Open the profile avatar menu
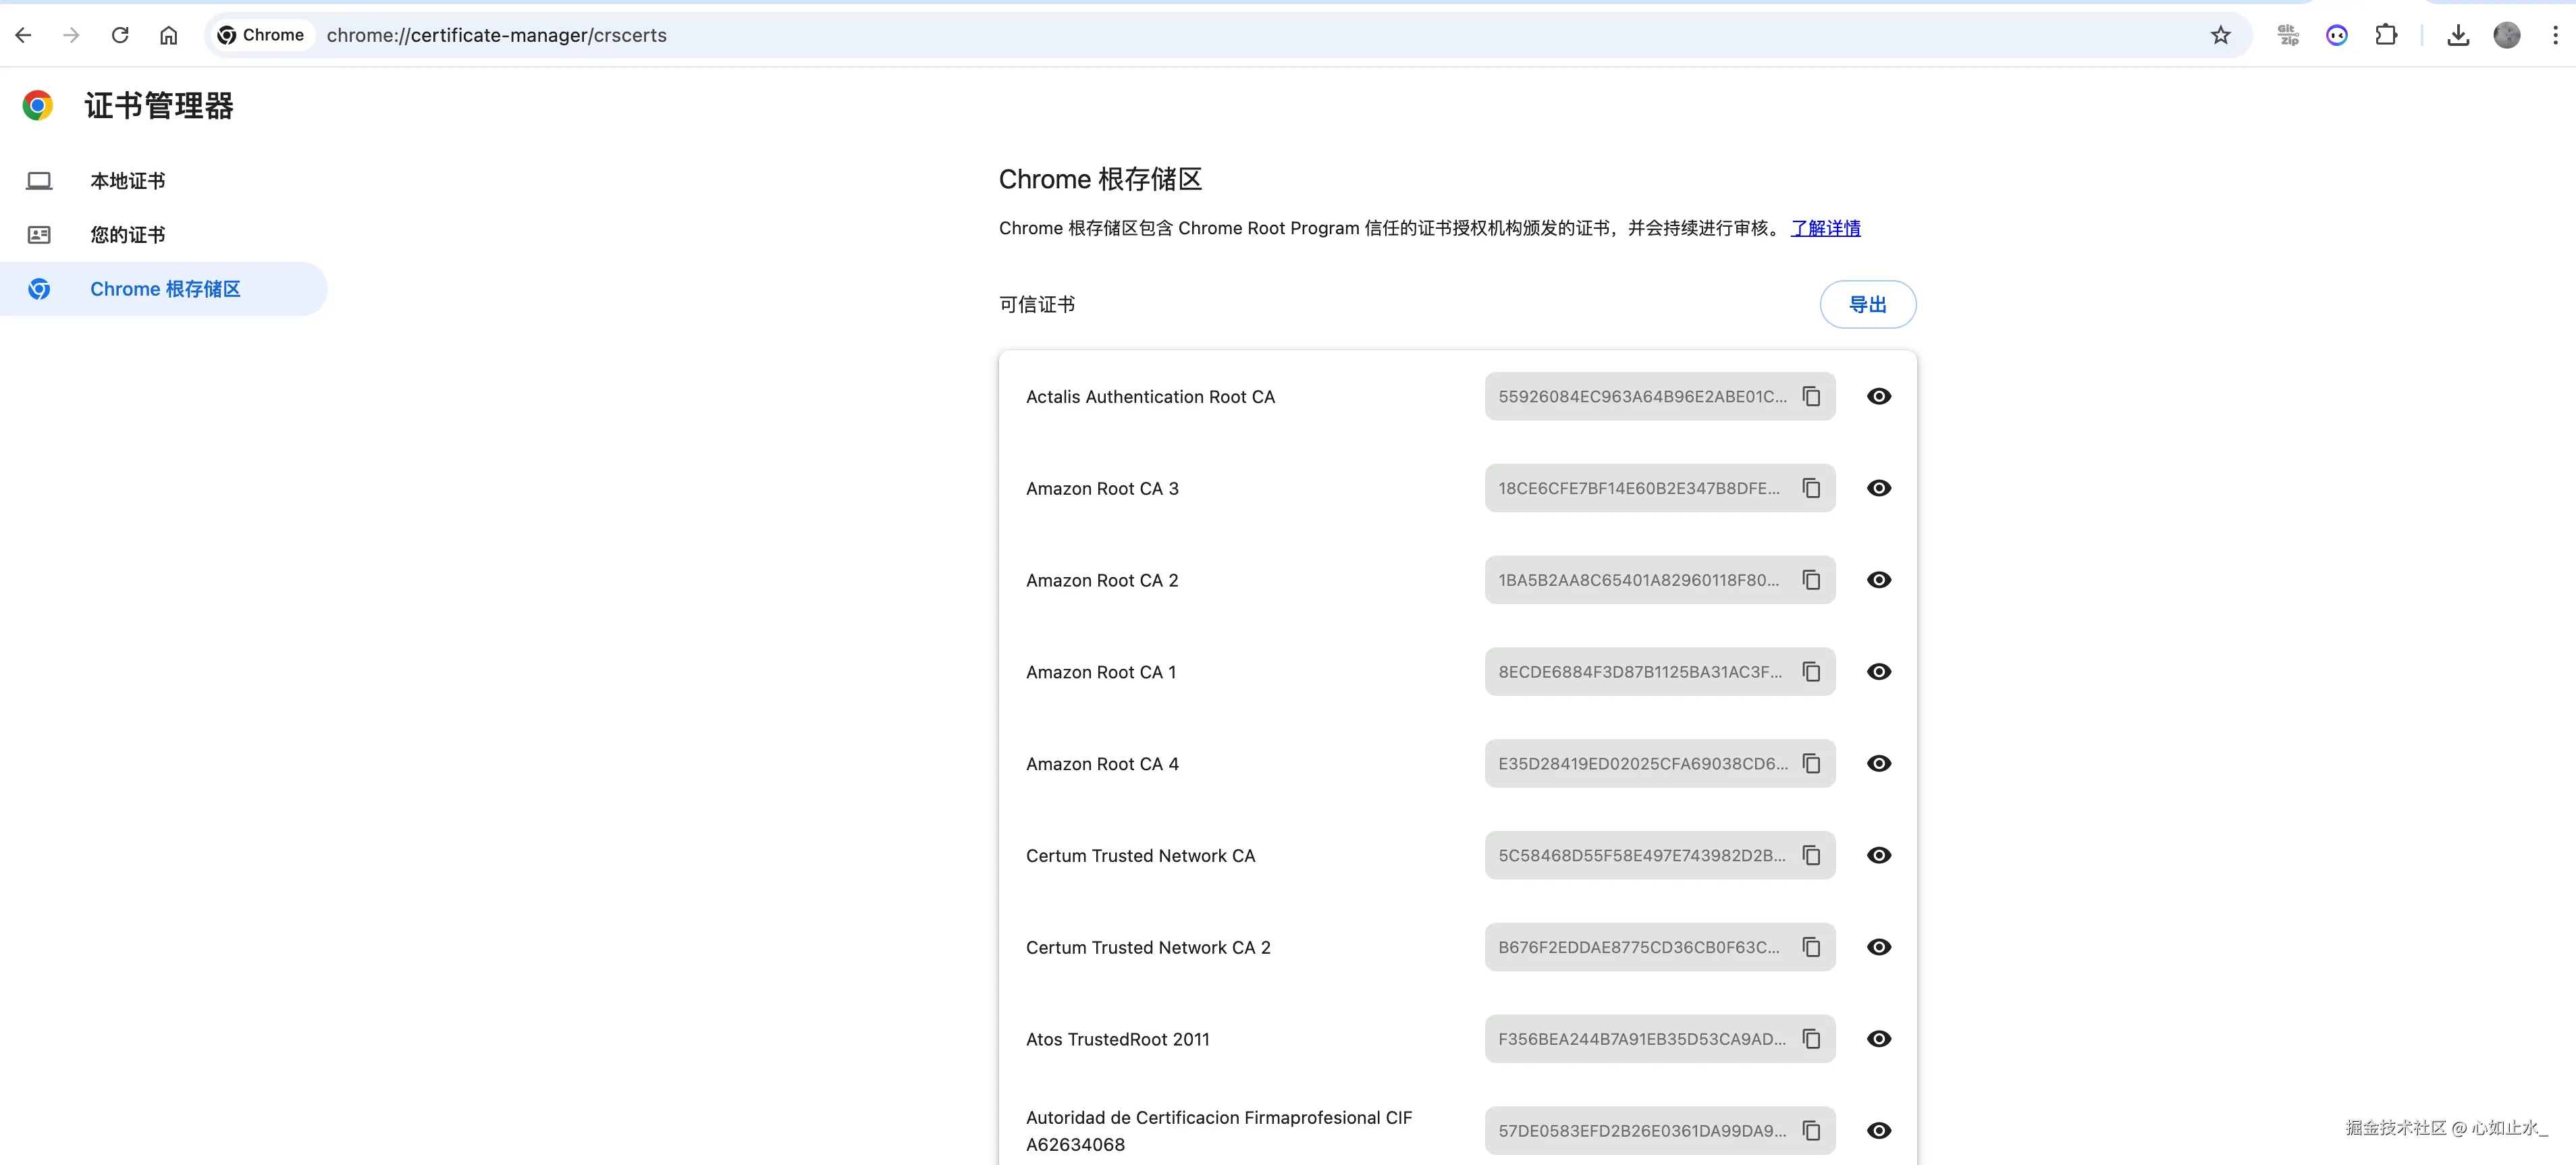2576x1165 pixels. [2506, 35]
